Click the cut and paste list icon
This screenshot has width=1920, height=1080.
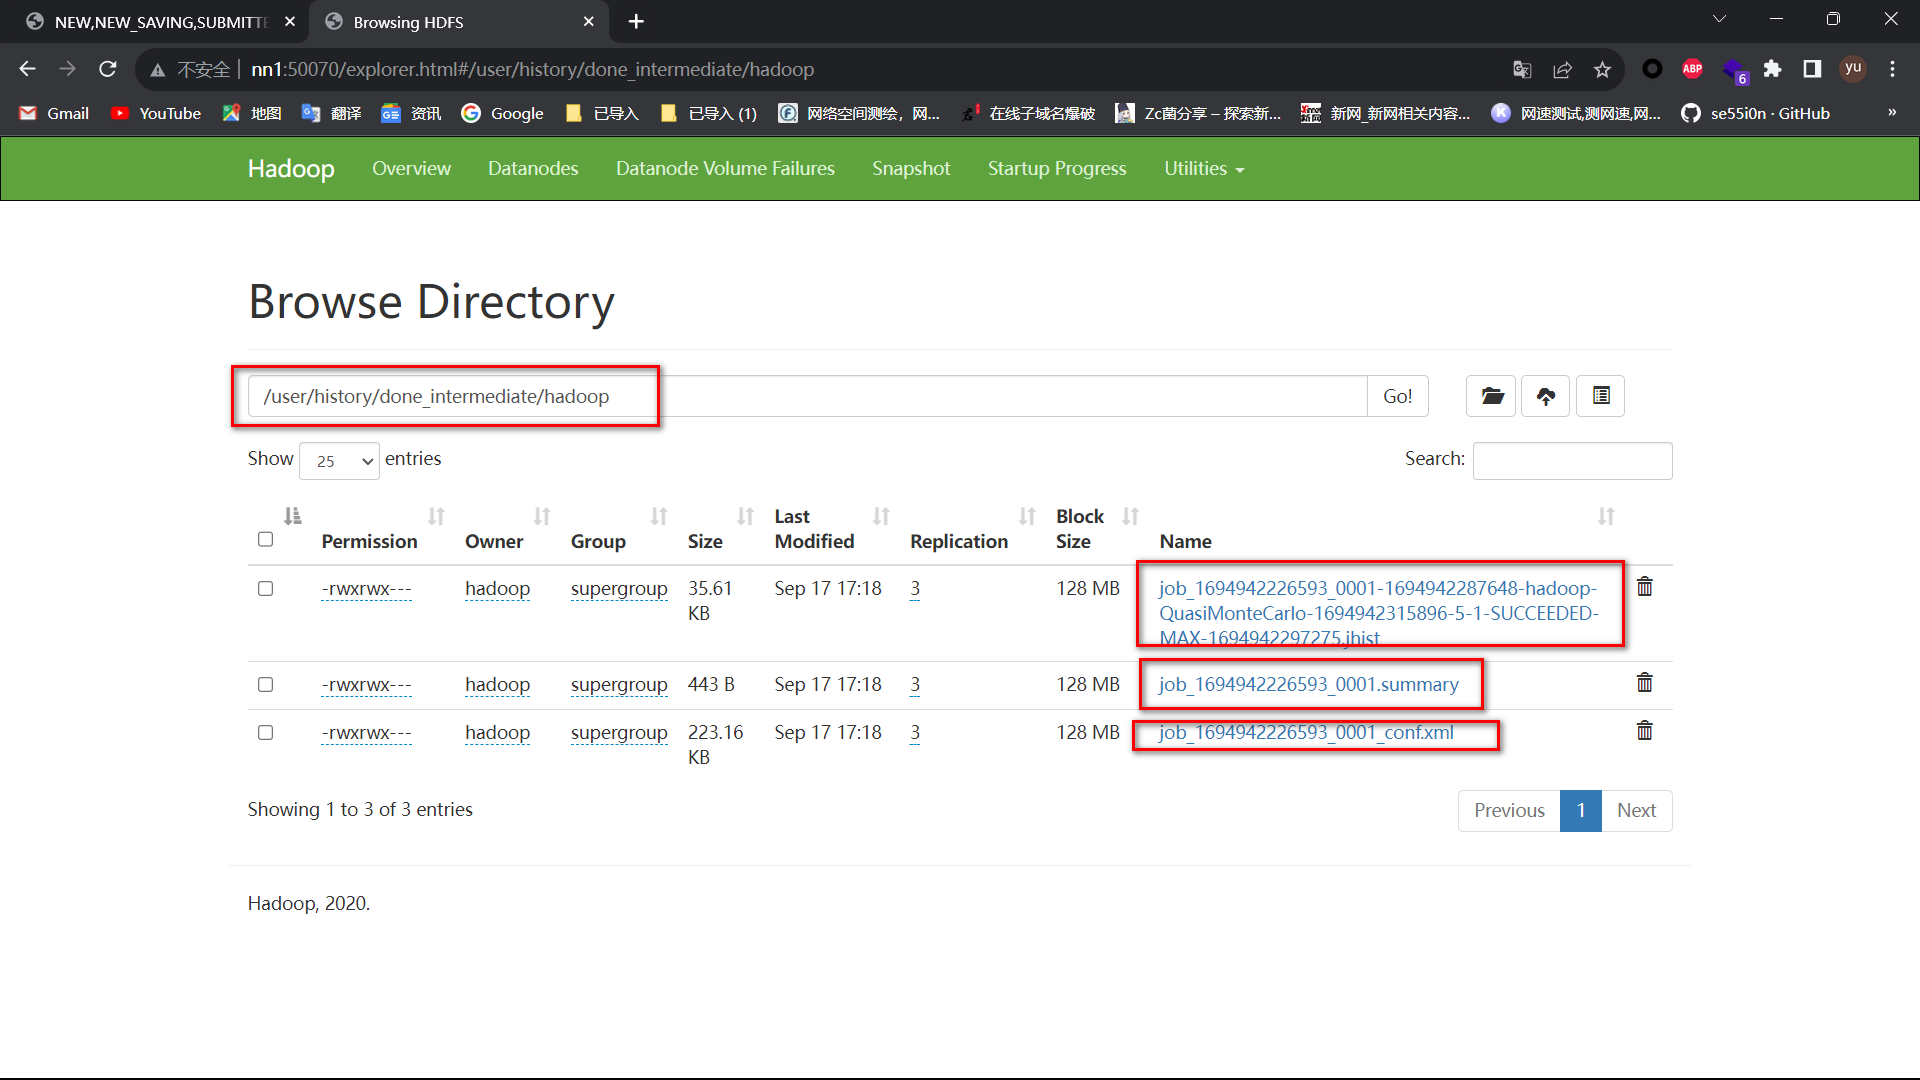click(x=1601, y=396)
